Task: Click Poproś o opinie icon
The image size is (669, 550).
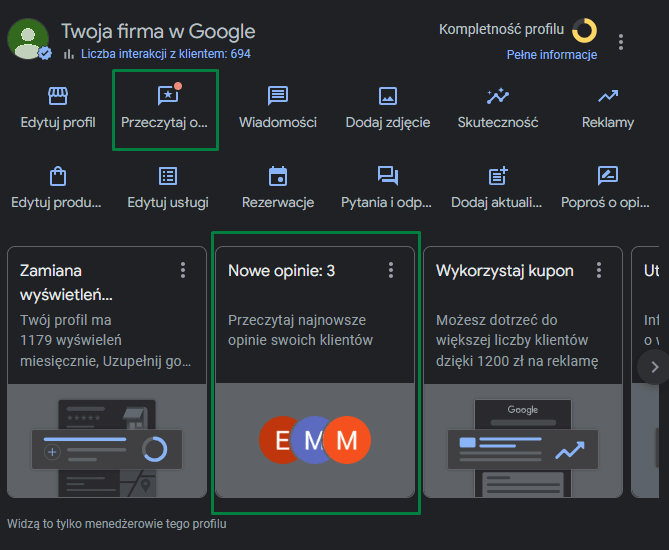Action: [608, 176]
